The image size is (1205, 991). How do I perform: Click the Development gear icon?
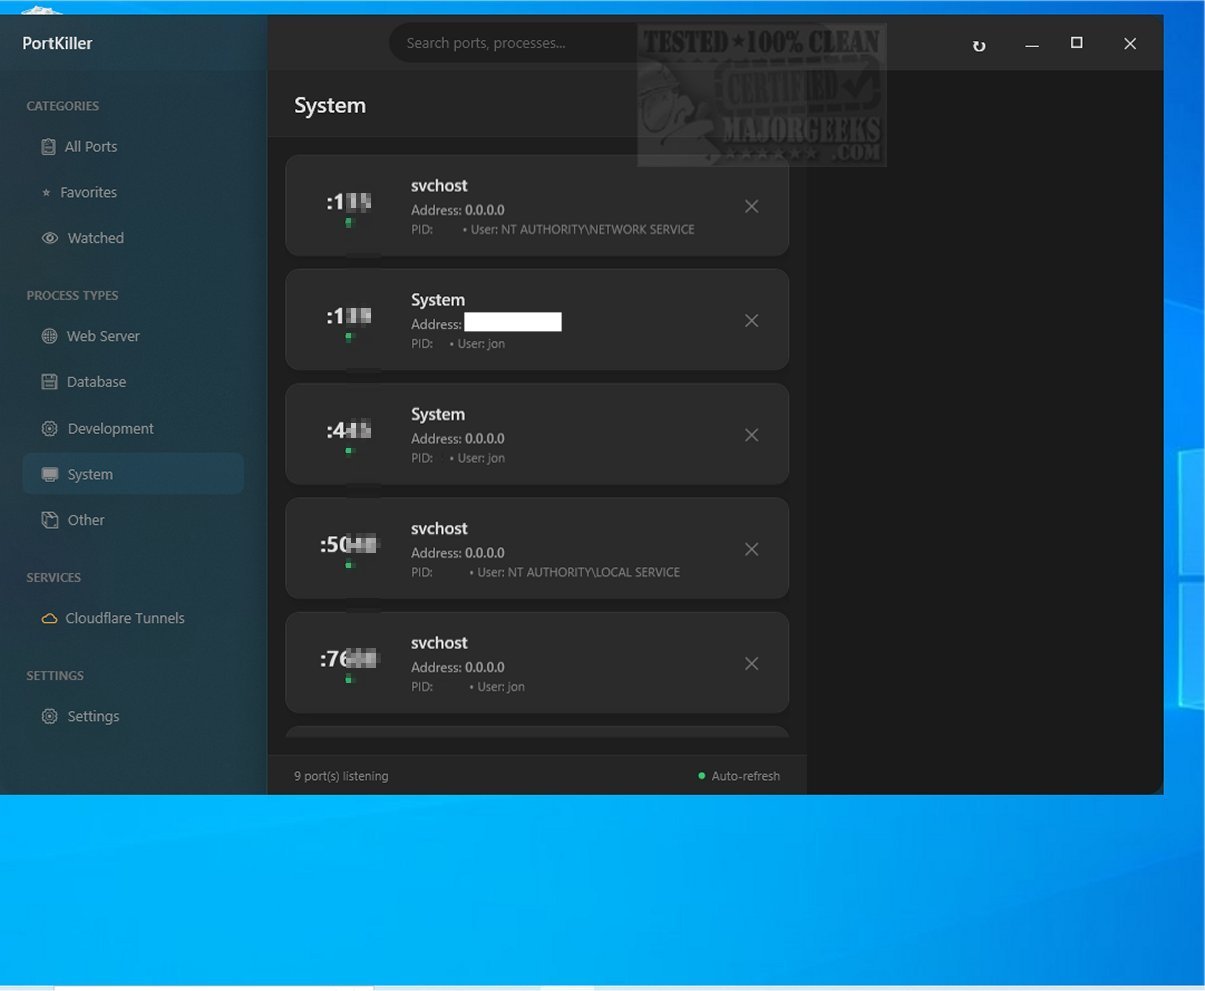tap(49, 428)
